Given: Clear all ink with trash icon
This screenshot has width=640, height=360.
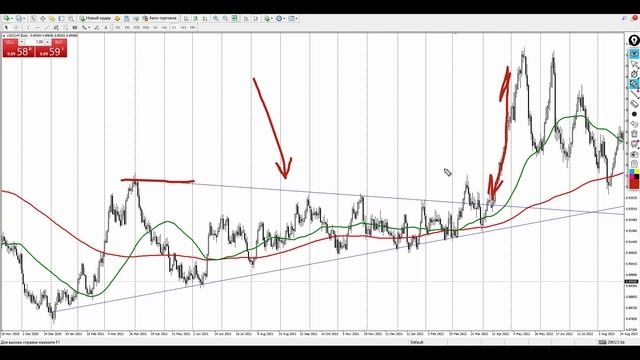Looking at the screenshot, I should click(x=634, y=134).
